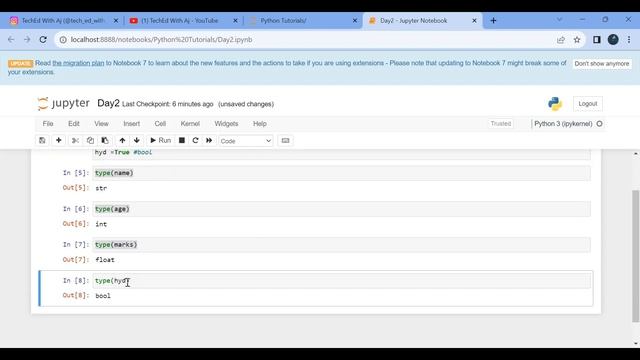This screenshot has height=360, width=640.
Task: Paste cells below icon
Action: click(x=105, y=140)
